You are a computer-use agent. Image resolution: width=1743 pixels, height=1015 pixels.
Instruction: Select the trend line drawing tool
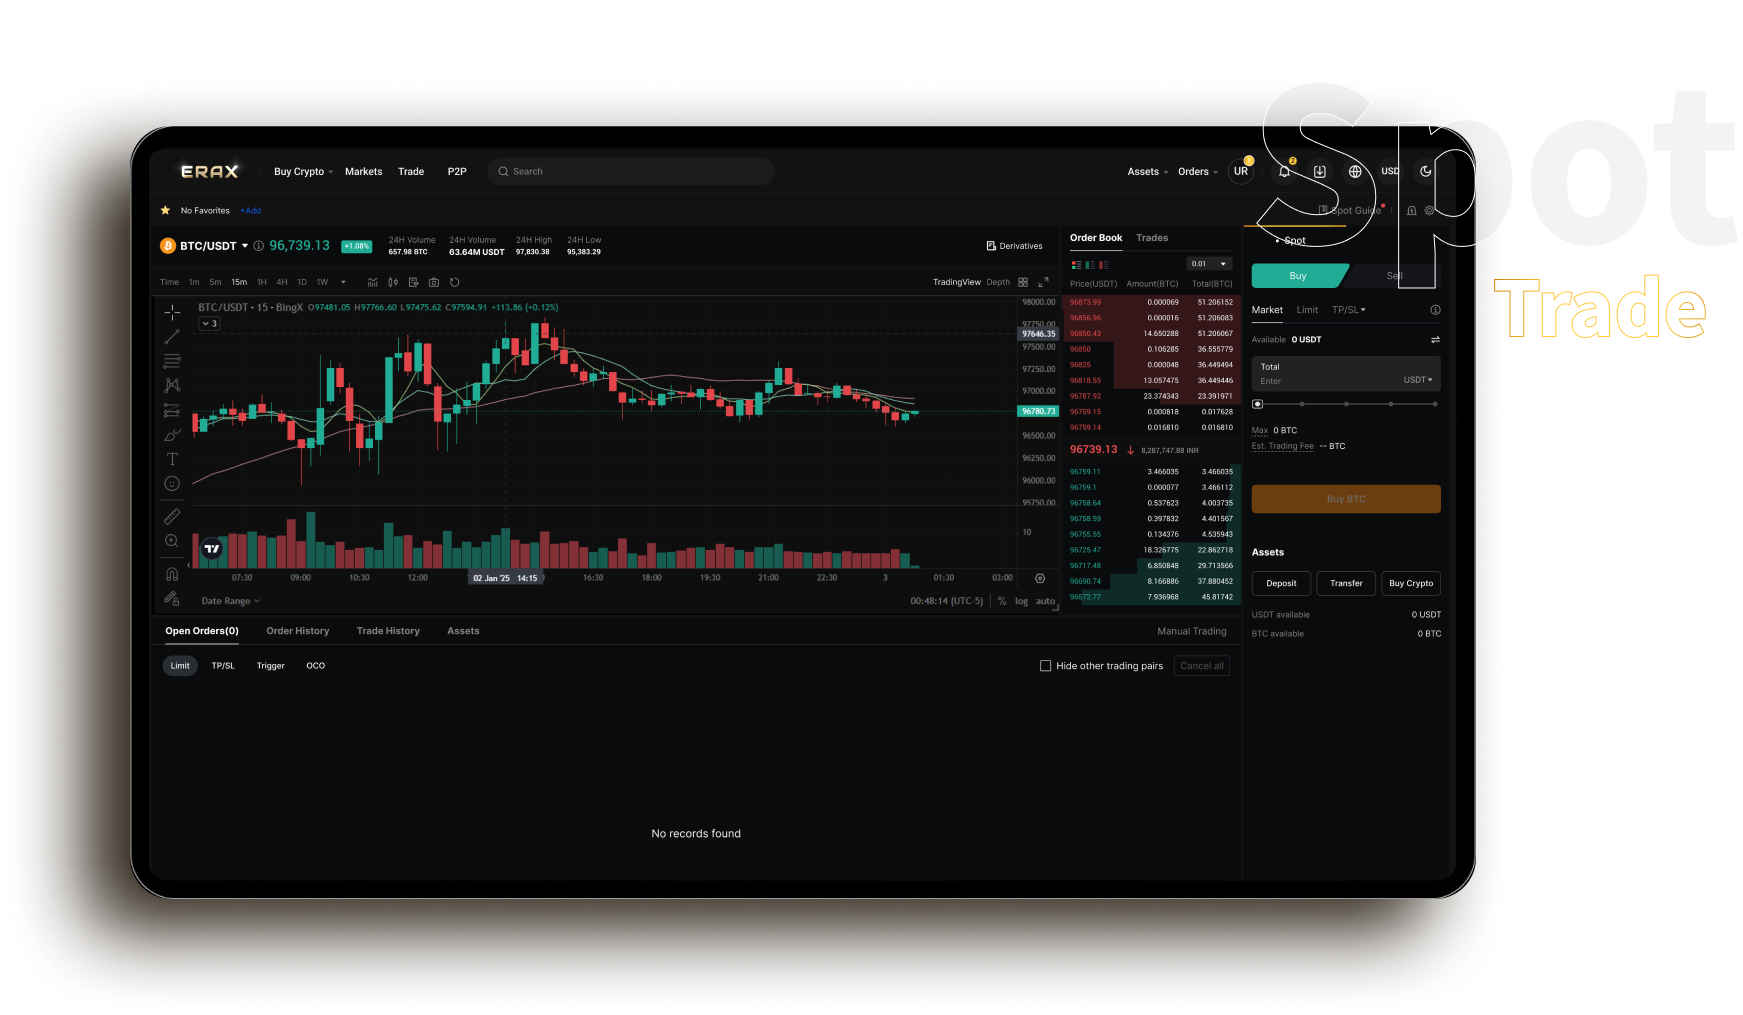[x=172, y=337]
